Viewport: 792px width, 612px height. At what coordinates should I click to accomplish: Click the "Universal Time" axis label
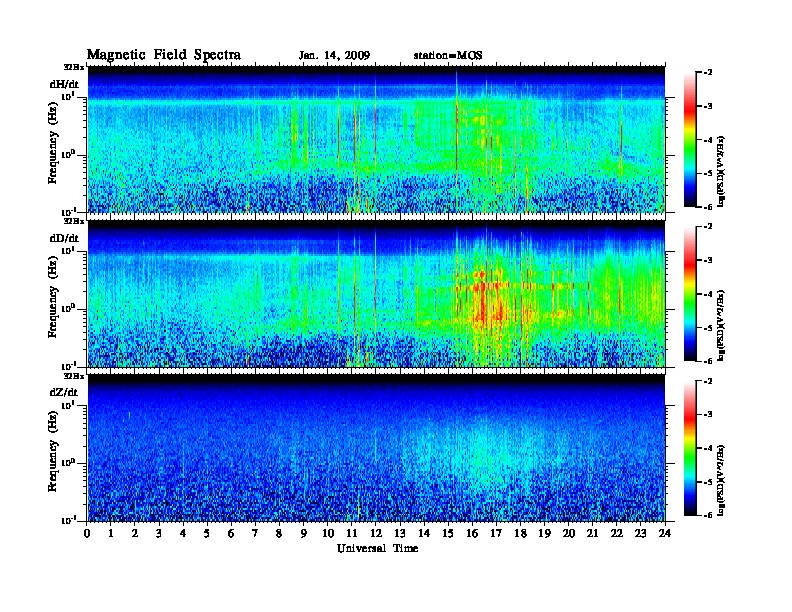(x=377, y=548)
